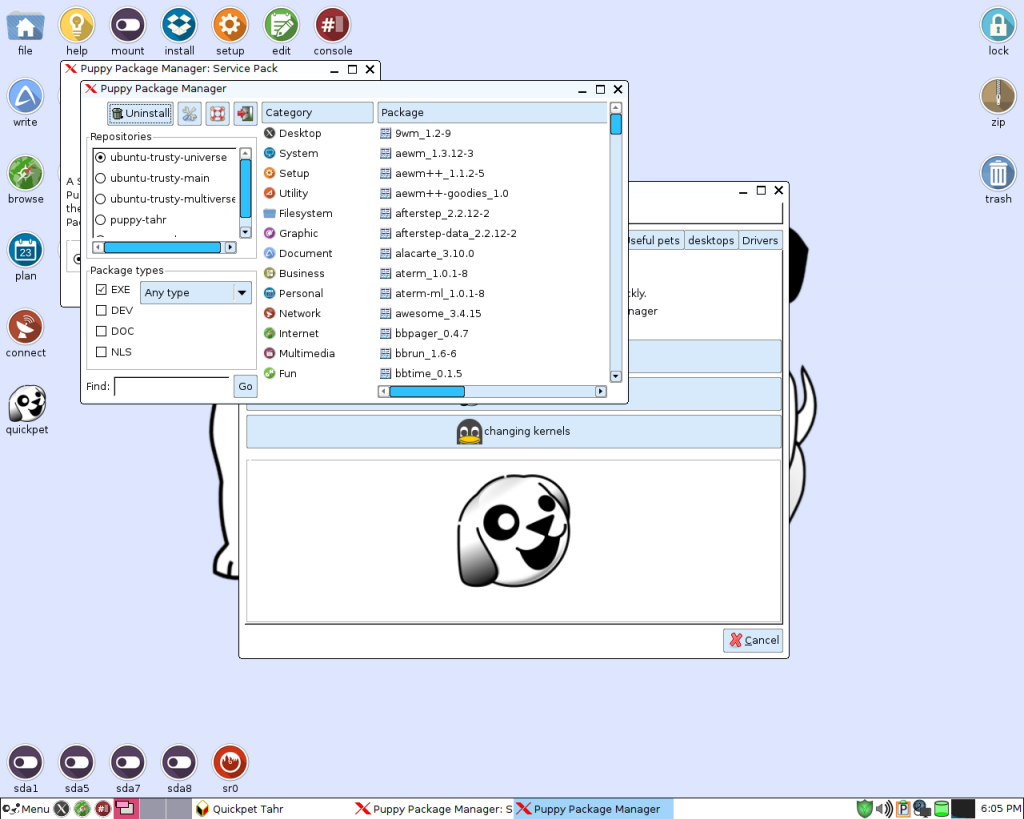Click the lifebuoy help icon in Package Manager
Viewport: 1024px width, 819px height.
[217, 114]
